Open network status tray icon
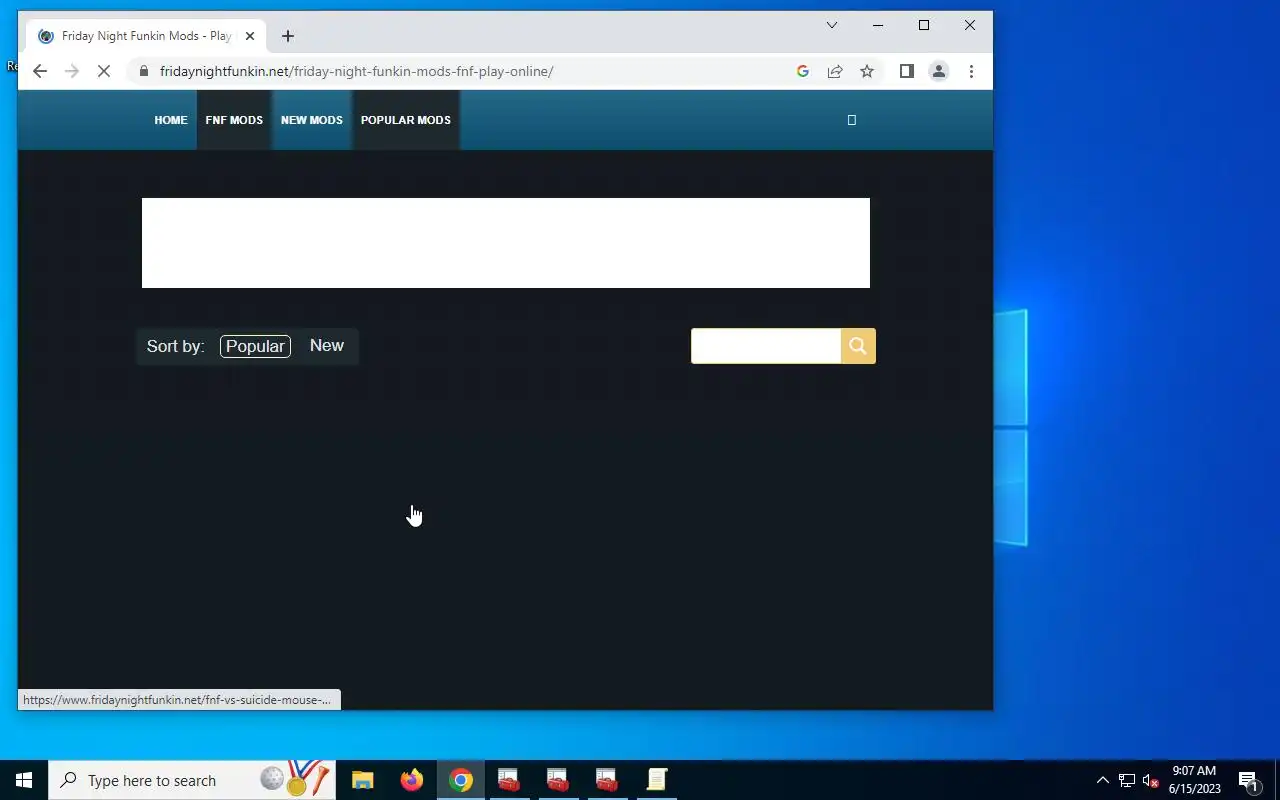Screen dimensions: 1280x800 [x=1127, y=781]
